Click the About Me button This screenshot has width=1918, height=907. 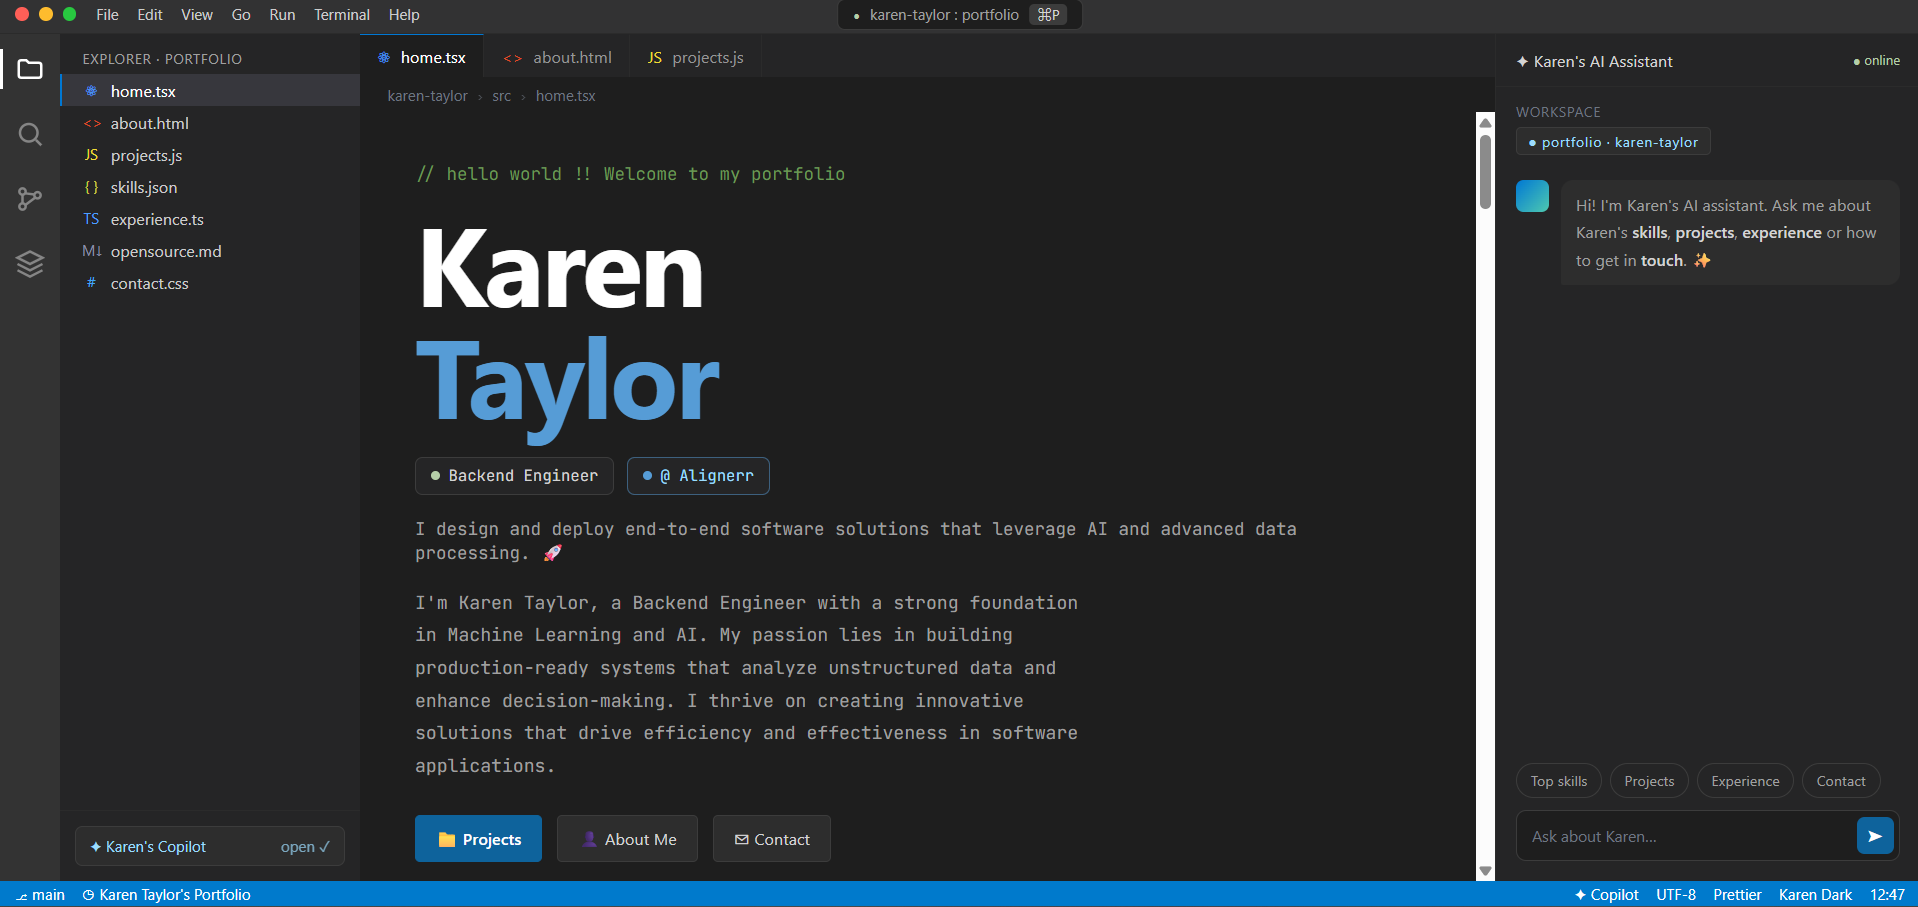pyautogui.click(x=627, y=839)
